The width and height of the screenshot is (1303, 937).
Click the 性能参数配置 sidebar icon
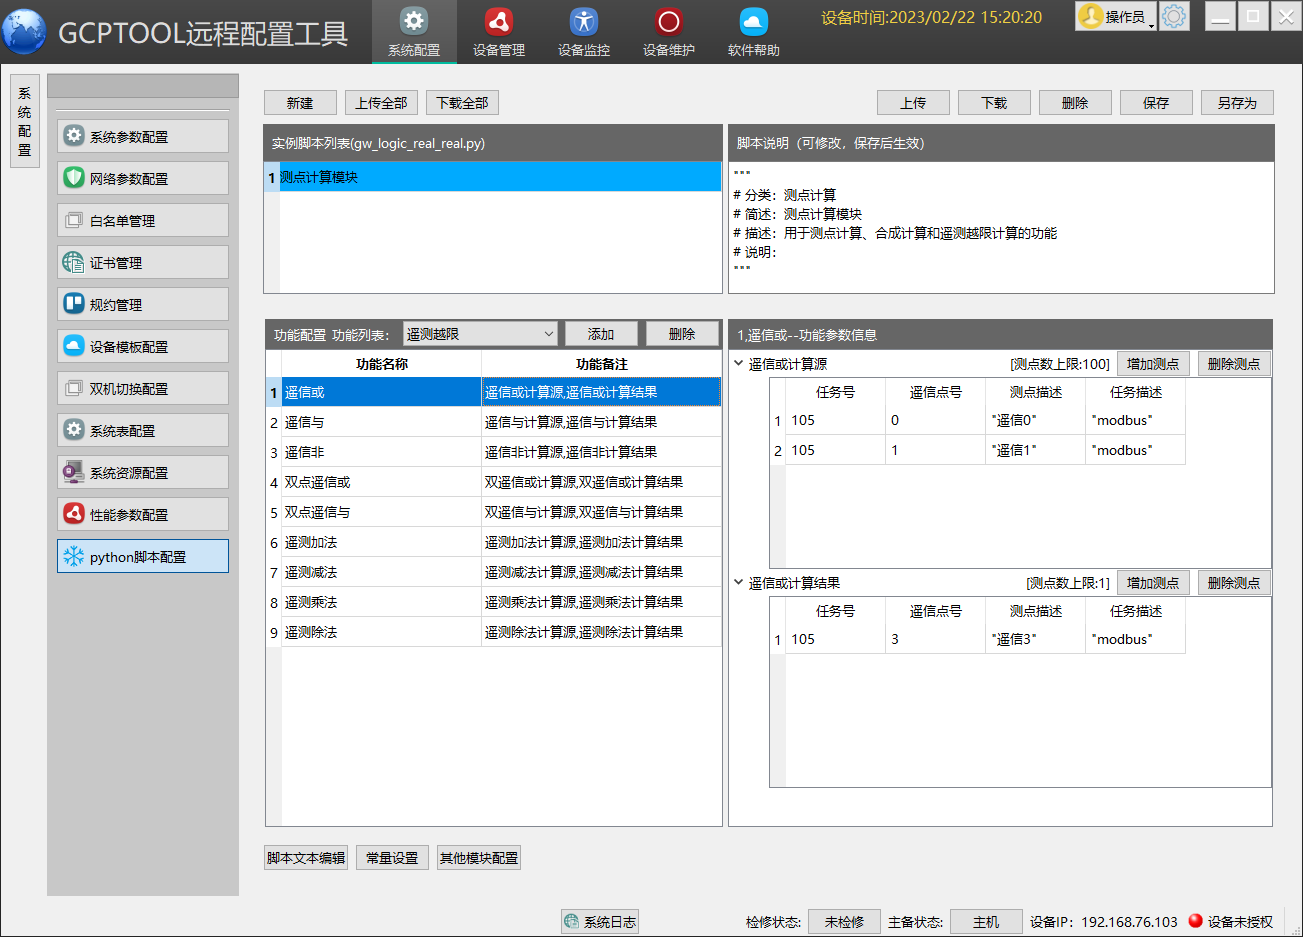[x=74, y=514]
